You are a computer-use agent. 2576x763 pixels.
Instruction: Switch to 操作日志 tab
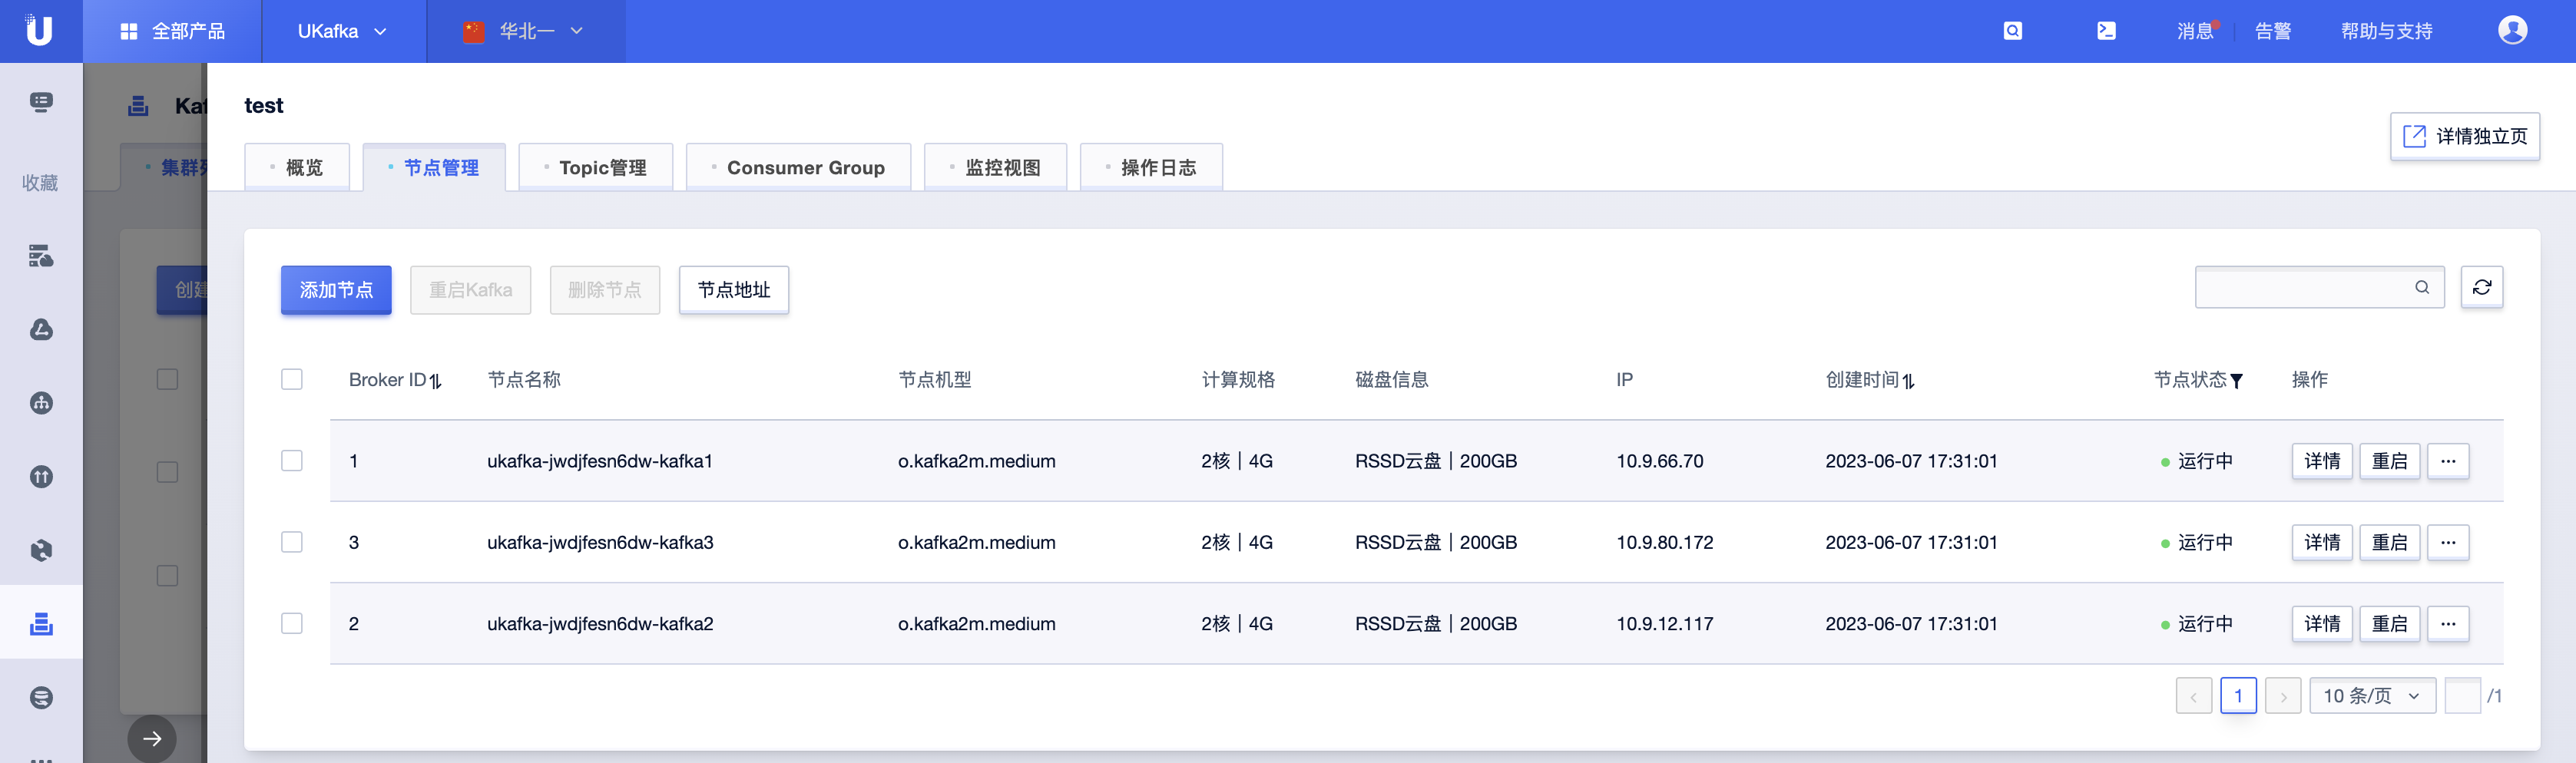[1151, 167]
